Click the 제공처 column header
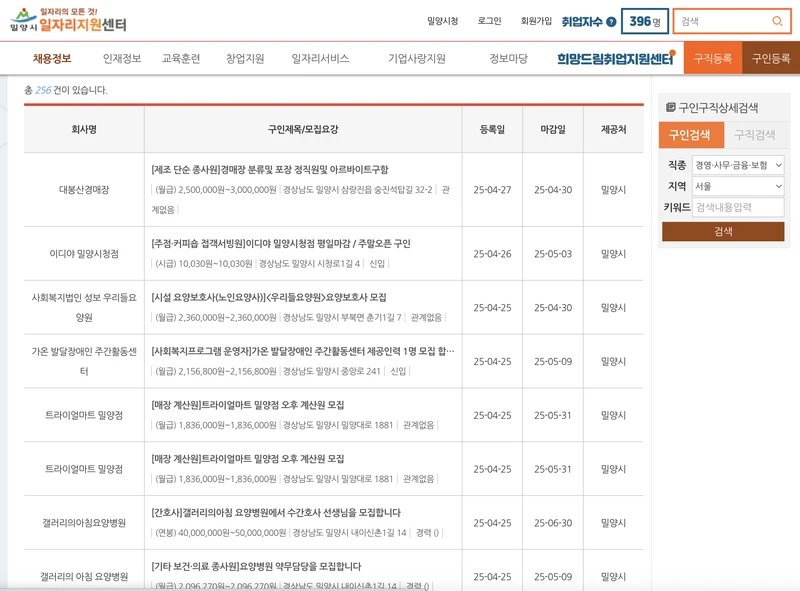800x591 pixels. tap(613, 130)
